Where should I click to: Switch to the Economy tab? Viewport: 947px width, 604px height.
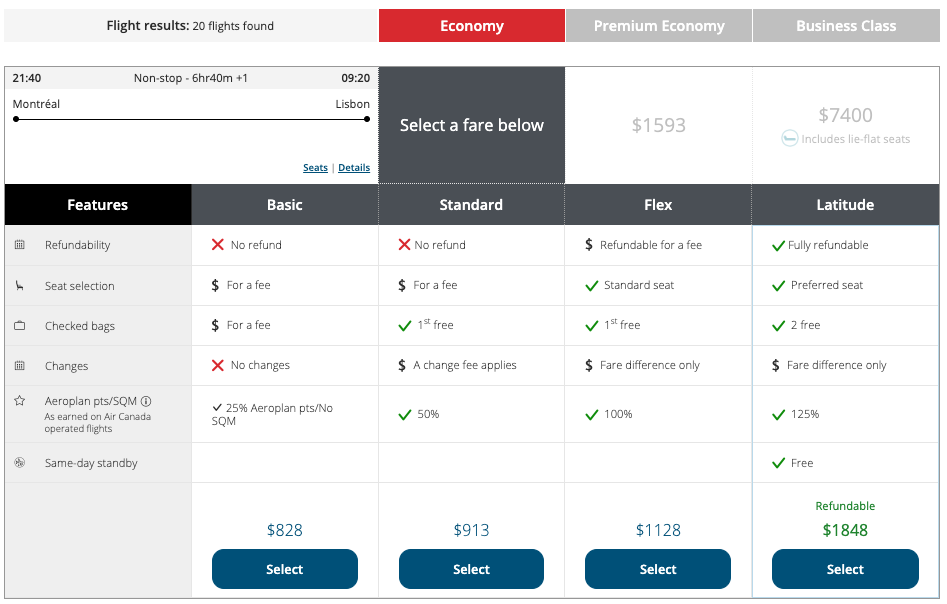472,26
